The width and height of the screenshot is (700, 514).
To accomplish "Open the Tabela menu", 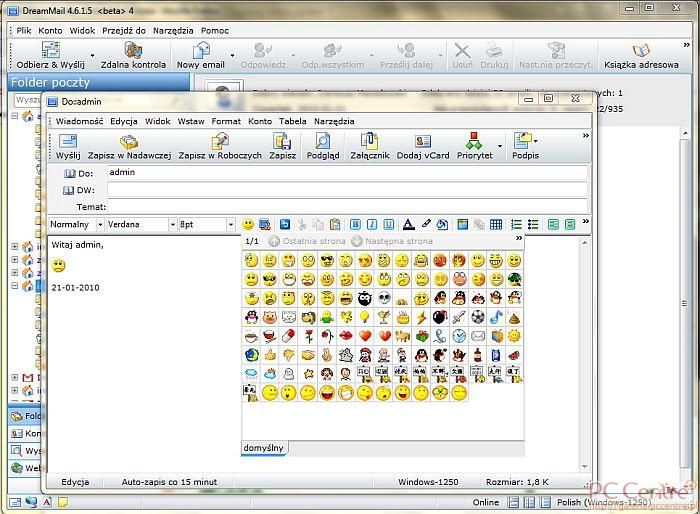I will point(292,121).
